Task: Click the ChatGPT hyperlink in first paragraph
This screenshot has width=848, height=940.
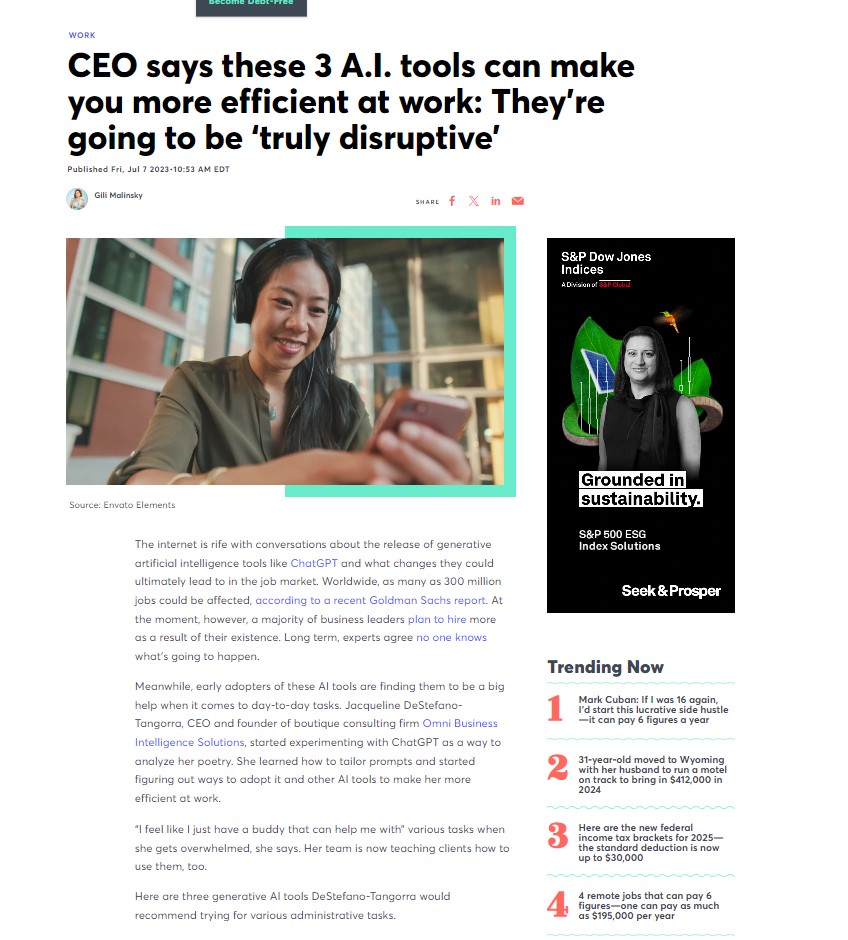Action: [314, 563]
